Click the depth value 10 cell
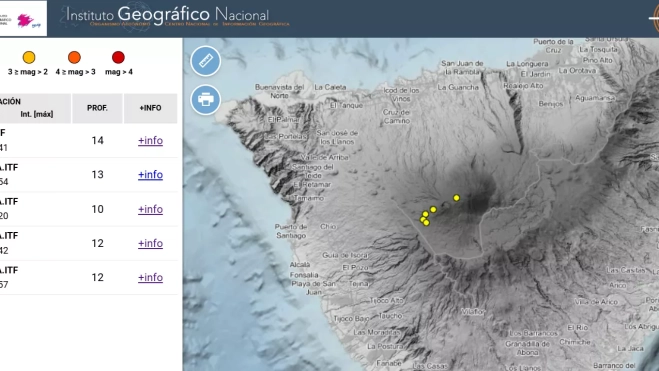659x371 pixels. (98, 209)
